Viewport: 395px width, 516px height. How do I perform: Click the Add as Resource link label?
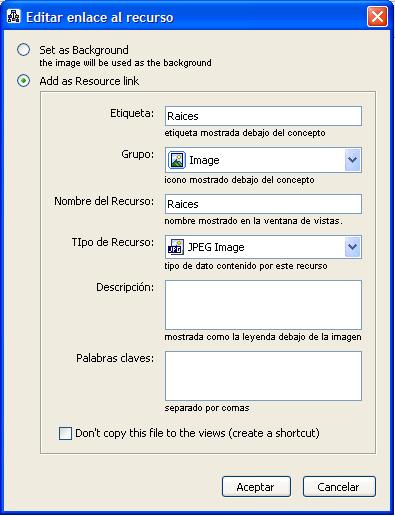pos(89,81)
